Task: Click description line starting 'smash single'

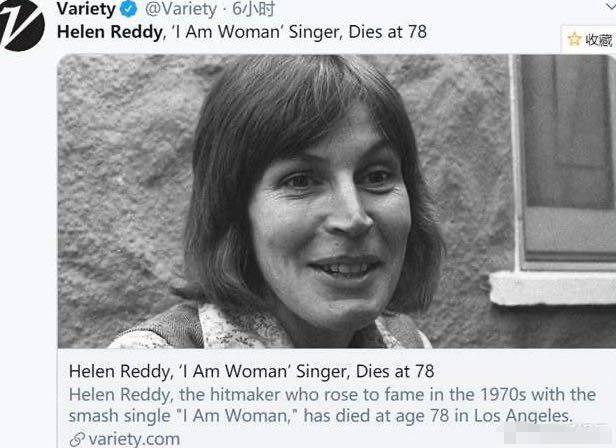Action: click(320, 416)
